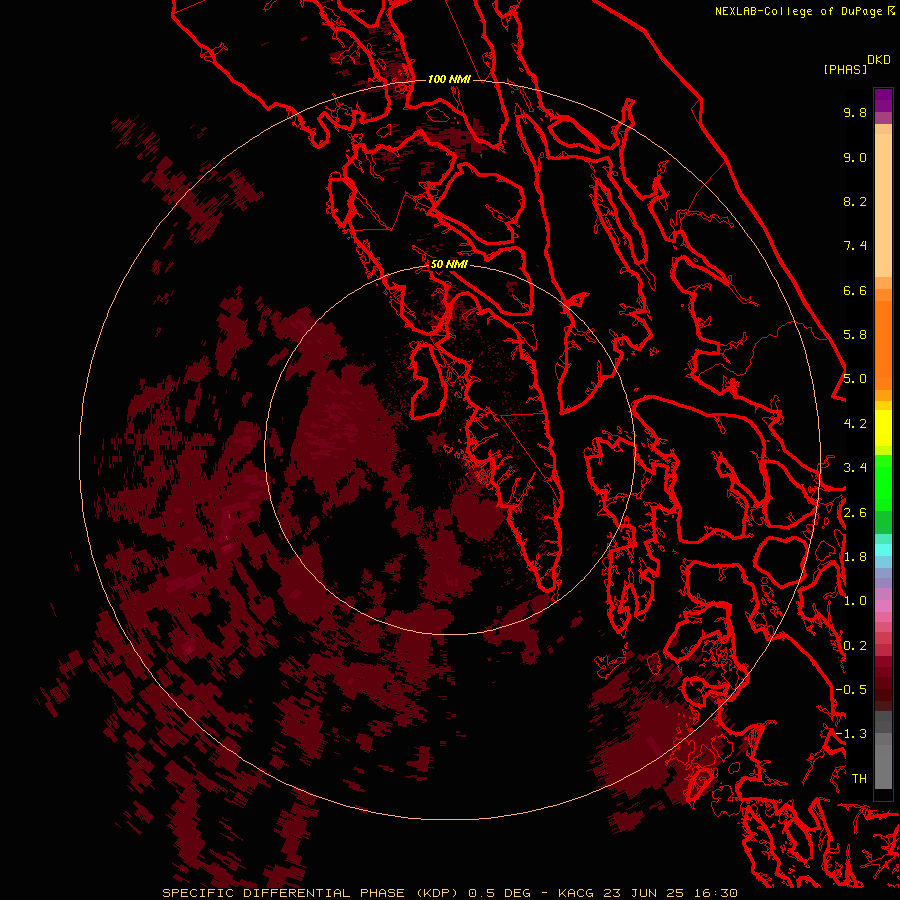Click the 1.0 value on the color scale
The image size is (900, 900).
855,601
